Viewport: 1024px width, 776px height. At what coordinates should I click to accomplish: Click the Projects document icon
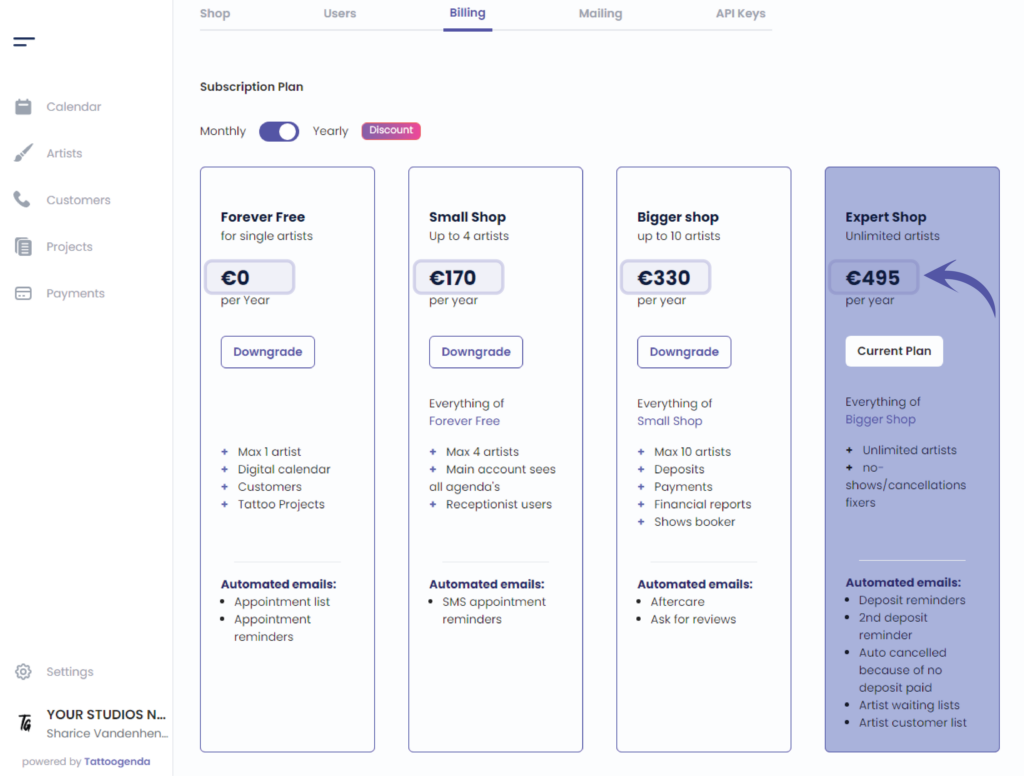pyautogui.click(x=24, y=246)
